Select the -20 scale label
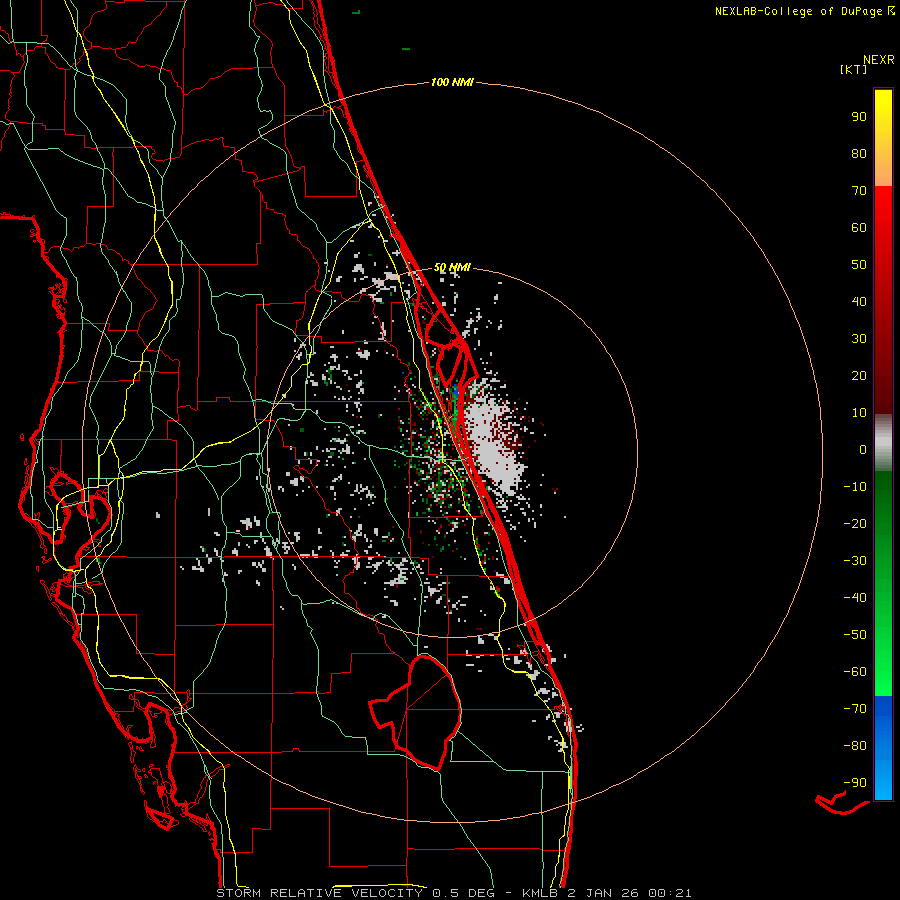Viewport: 900px width, 900px height. [855, 524]
